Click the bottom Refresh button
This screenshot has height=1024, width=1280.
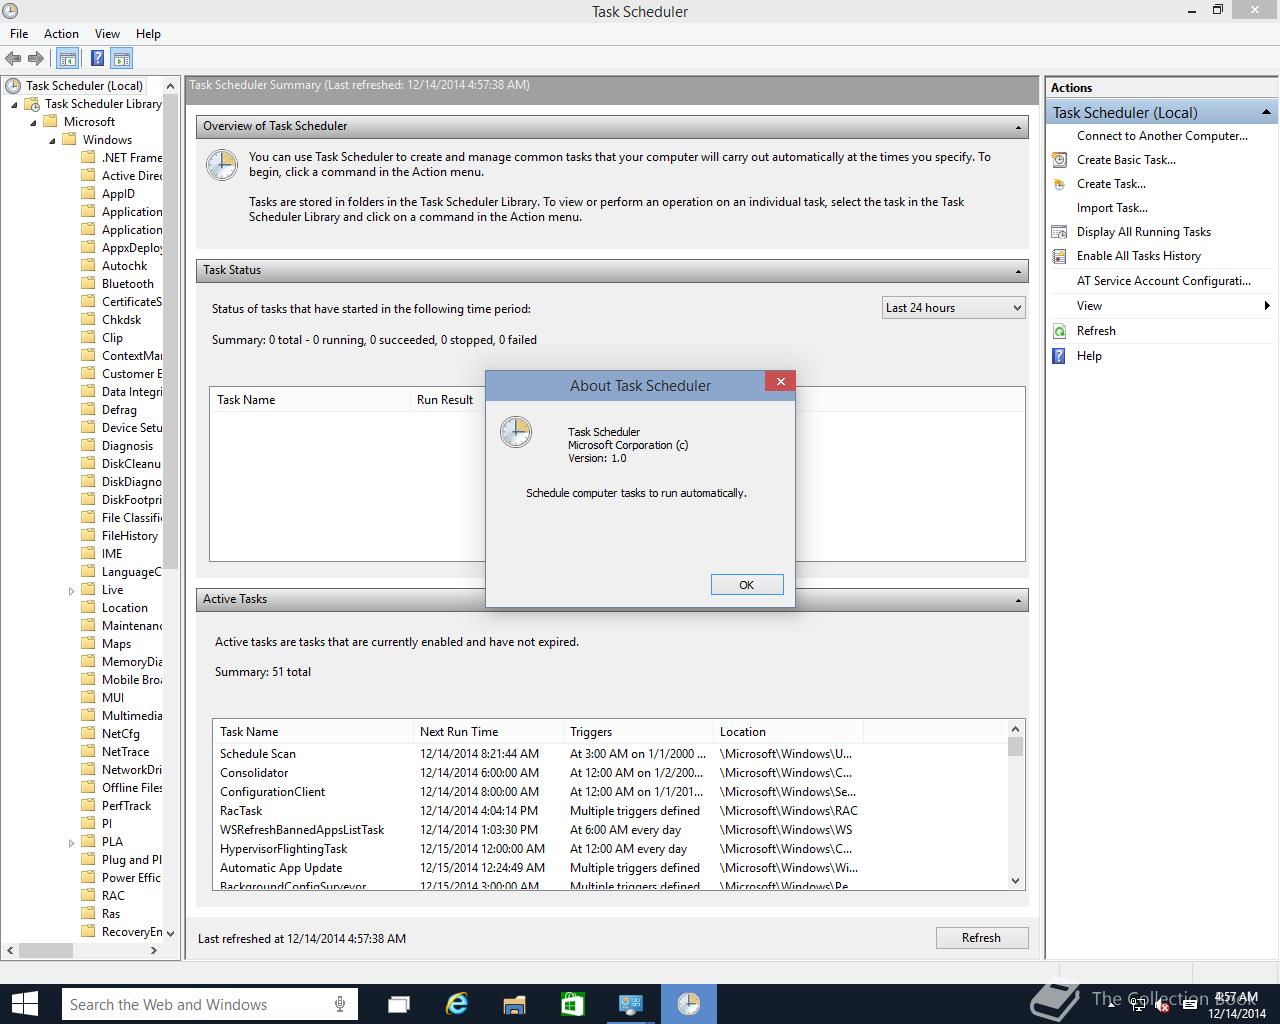[x=981, y=938]
